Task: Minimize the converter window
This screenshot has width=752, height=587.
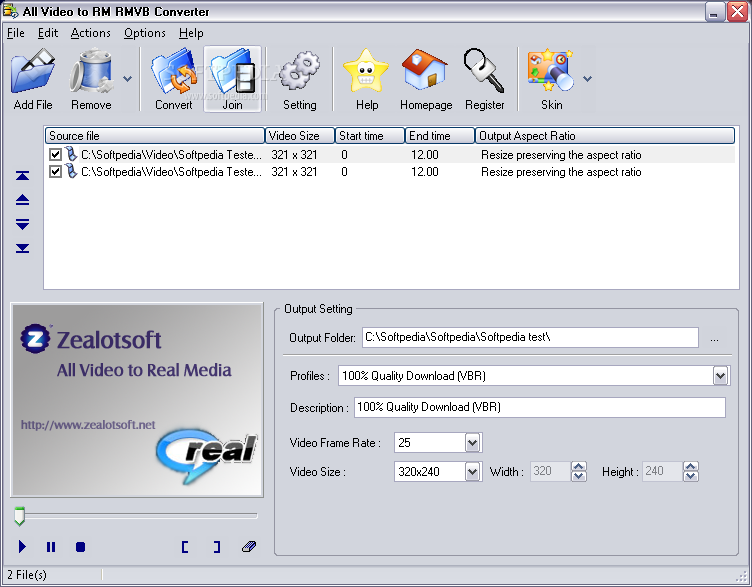Action: [x=714, y=12]
